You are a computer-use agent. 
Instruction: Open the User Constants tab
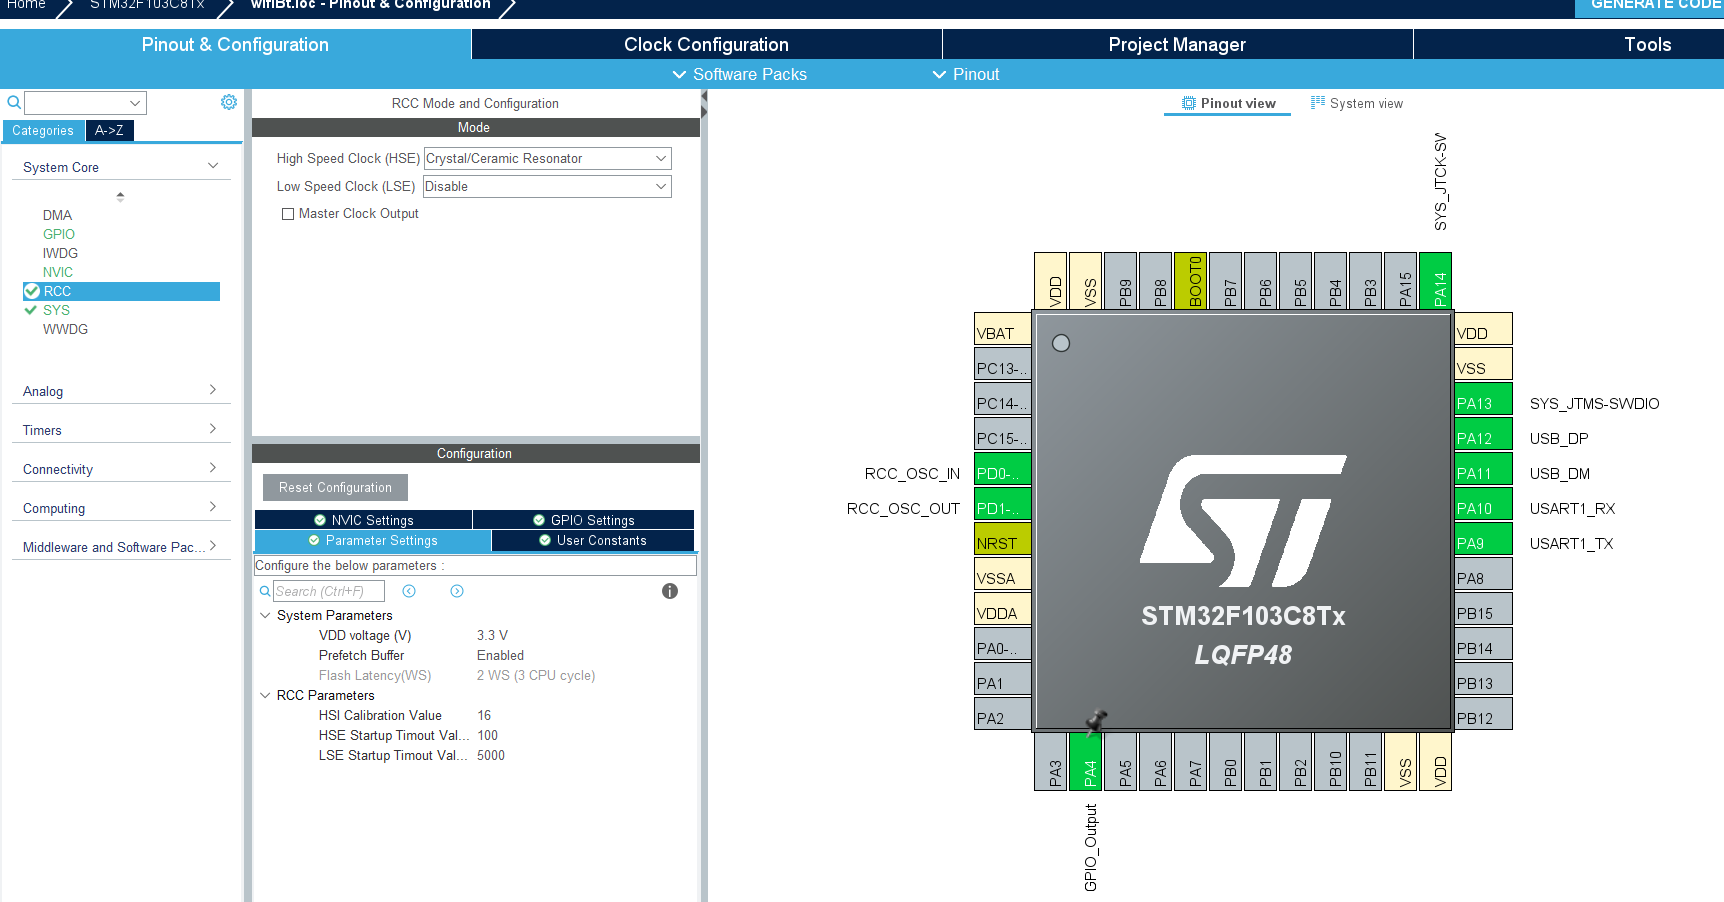(x=592, y=540)
